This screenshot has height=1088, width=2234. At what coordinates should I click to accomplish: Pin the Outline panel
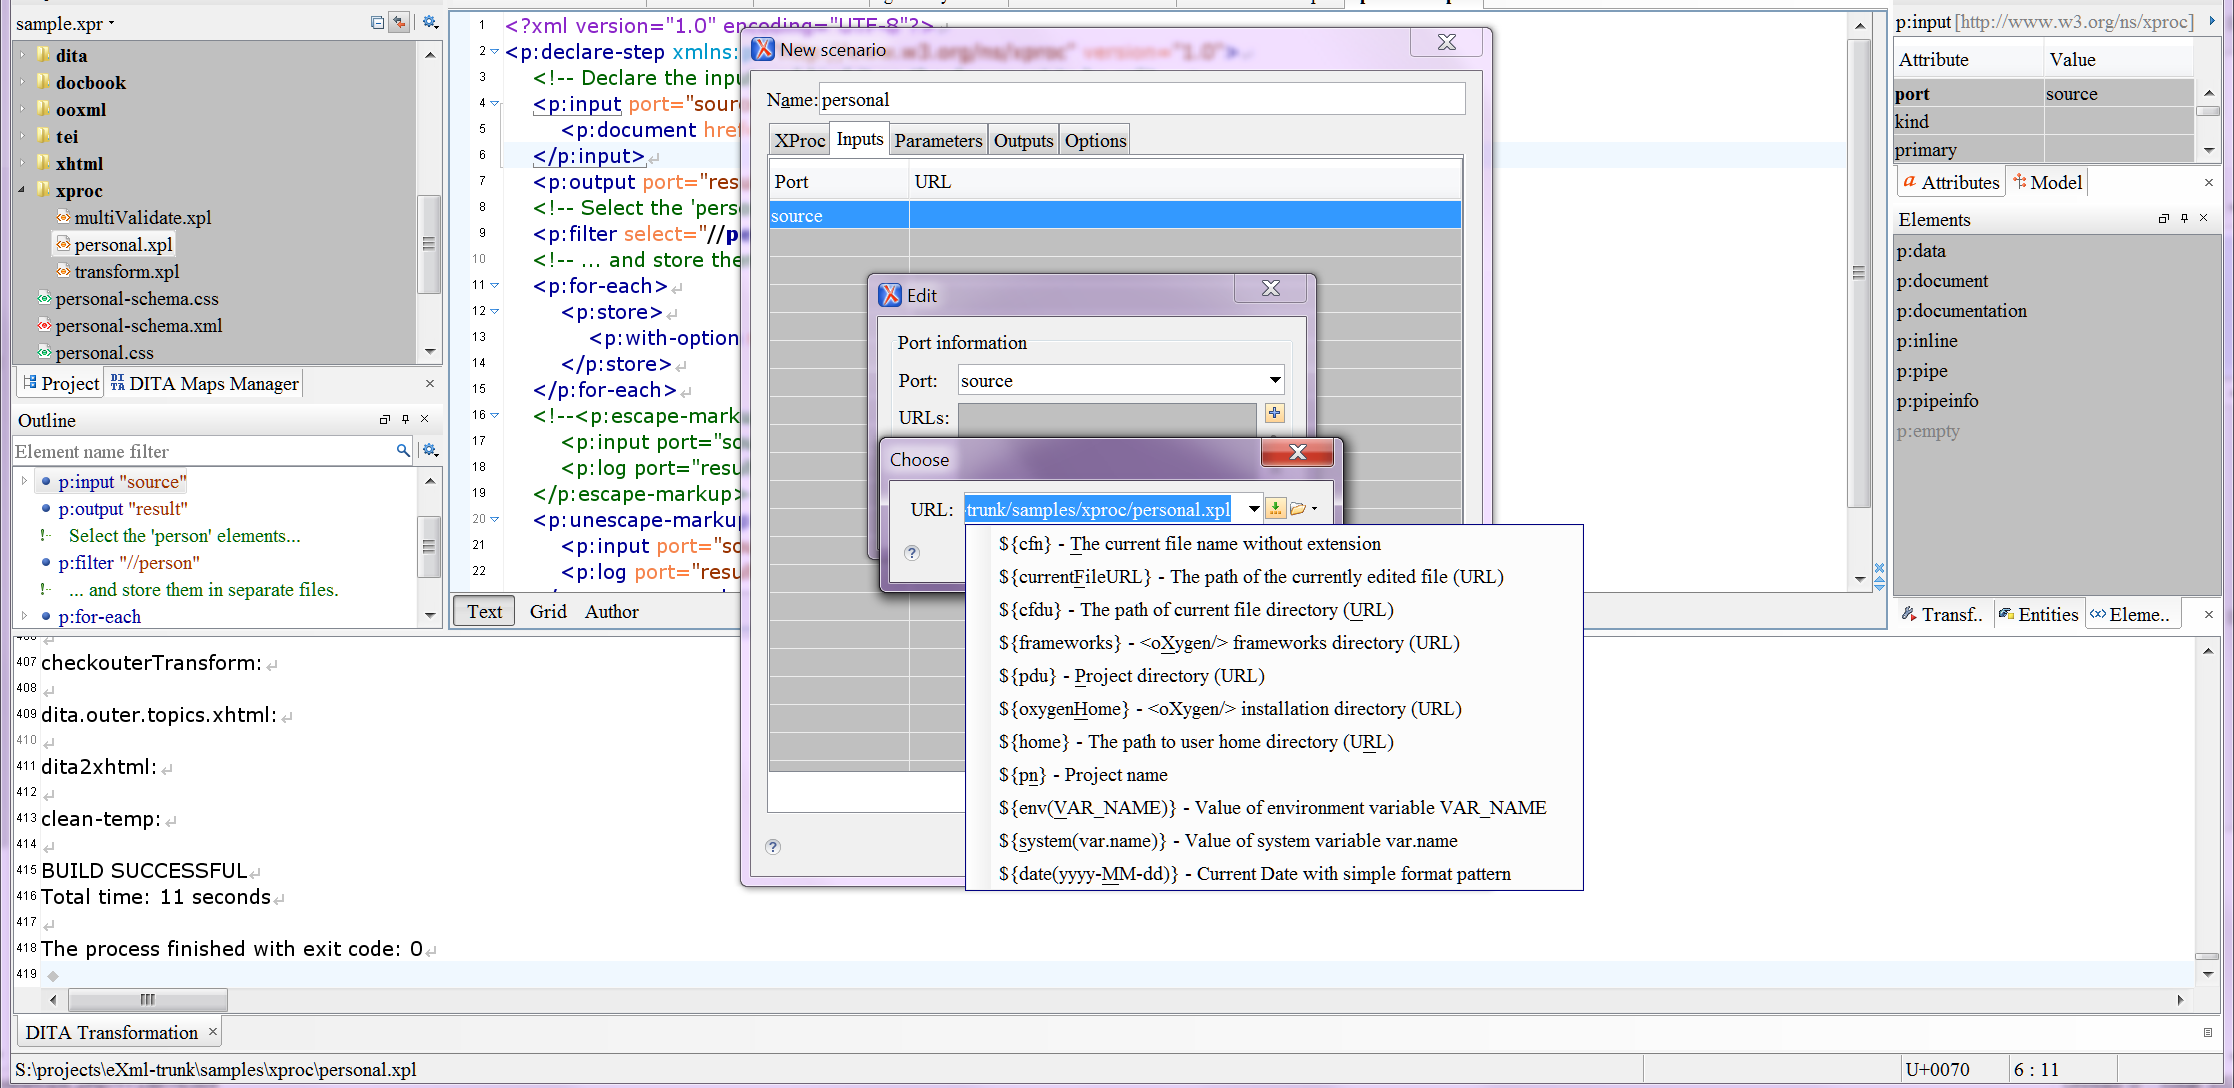tap(405, 420)
